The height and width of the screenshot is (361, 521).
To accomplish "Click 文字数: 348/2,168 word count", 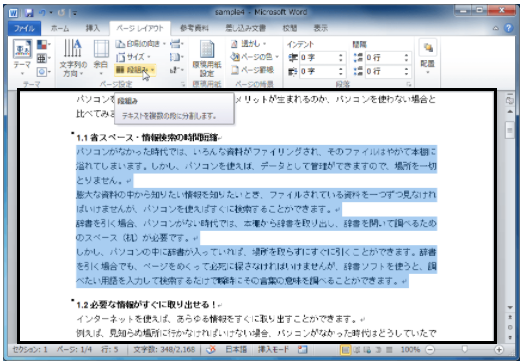I will pyautogui.click(x=164, y=350).
